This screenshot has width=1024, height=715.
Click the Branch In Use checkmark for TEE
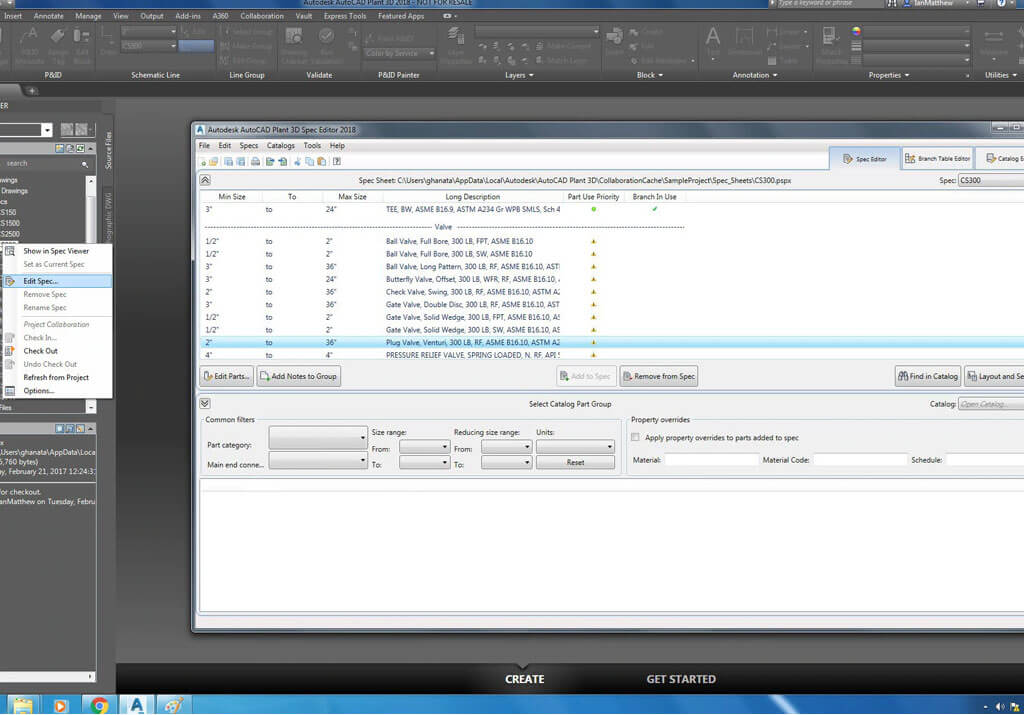tap(654, 210)
